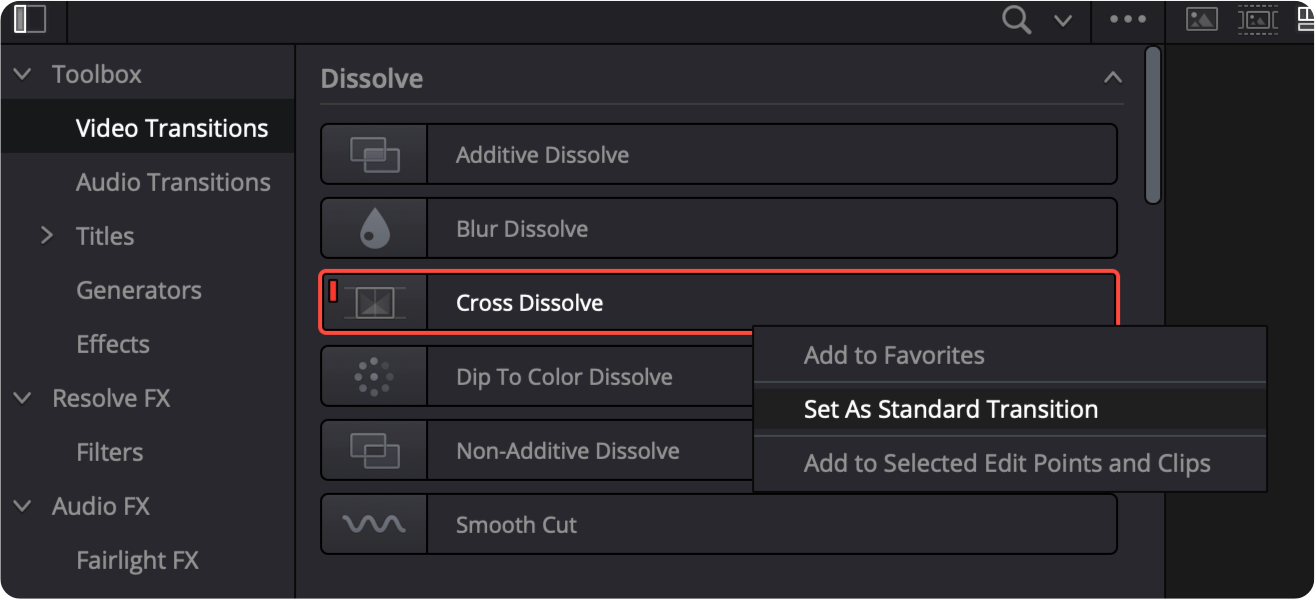
Task: Click the search magnifier icon
Action: click(x=1016, y=19)
